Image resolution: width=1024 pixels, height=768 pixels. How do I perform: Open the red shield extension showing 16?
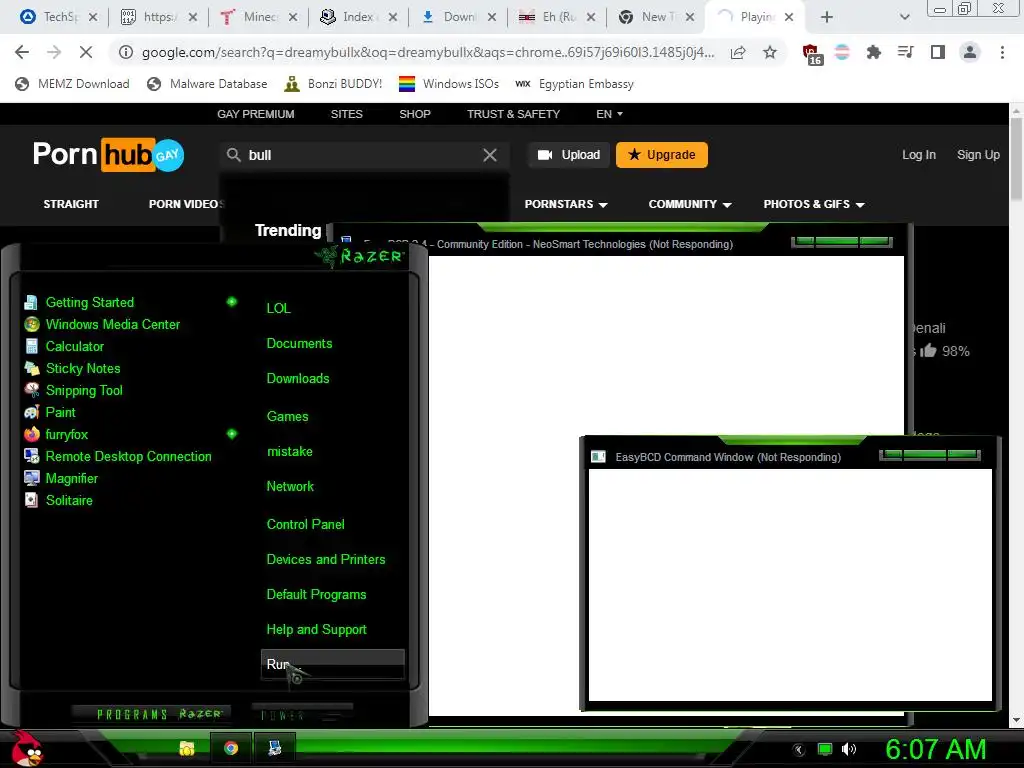(x=812, y=54)
